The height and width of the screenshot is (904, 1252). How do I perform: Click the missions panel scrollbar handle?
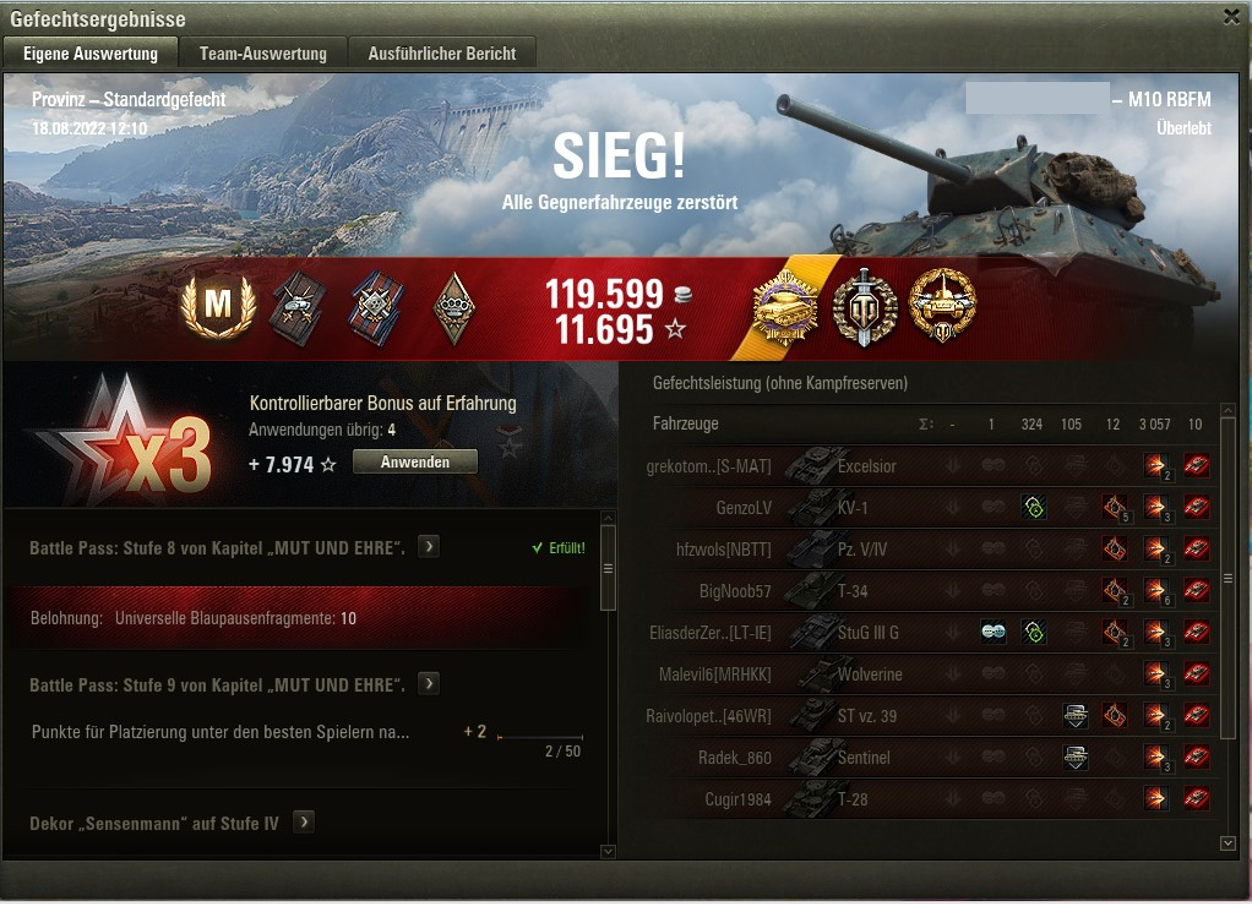607,568
